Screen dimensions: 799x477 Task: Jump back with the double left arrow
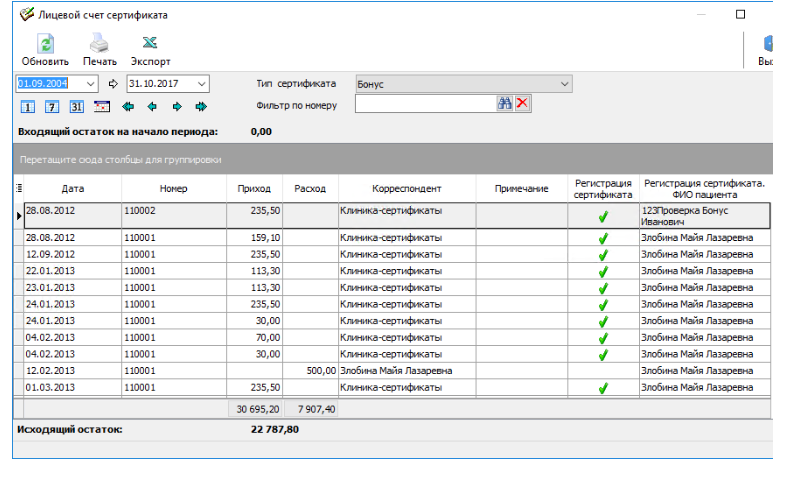click(127, 106)
